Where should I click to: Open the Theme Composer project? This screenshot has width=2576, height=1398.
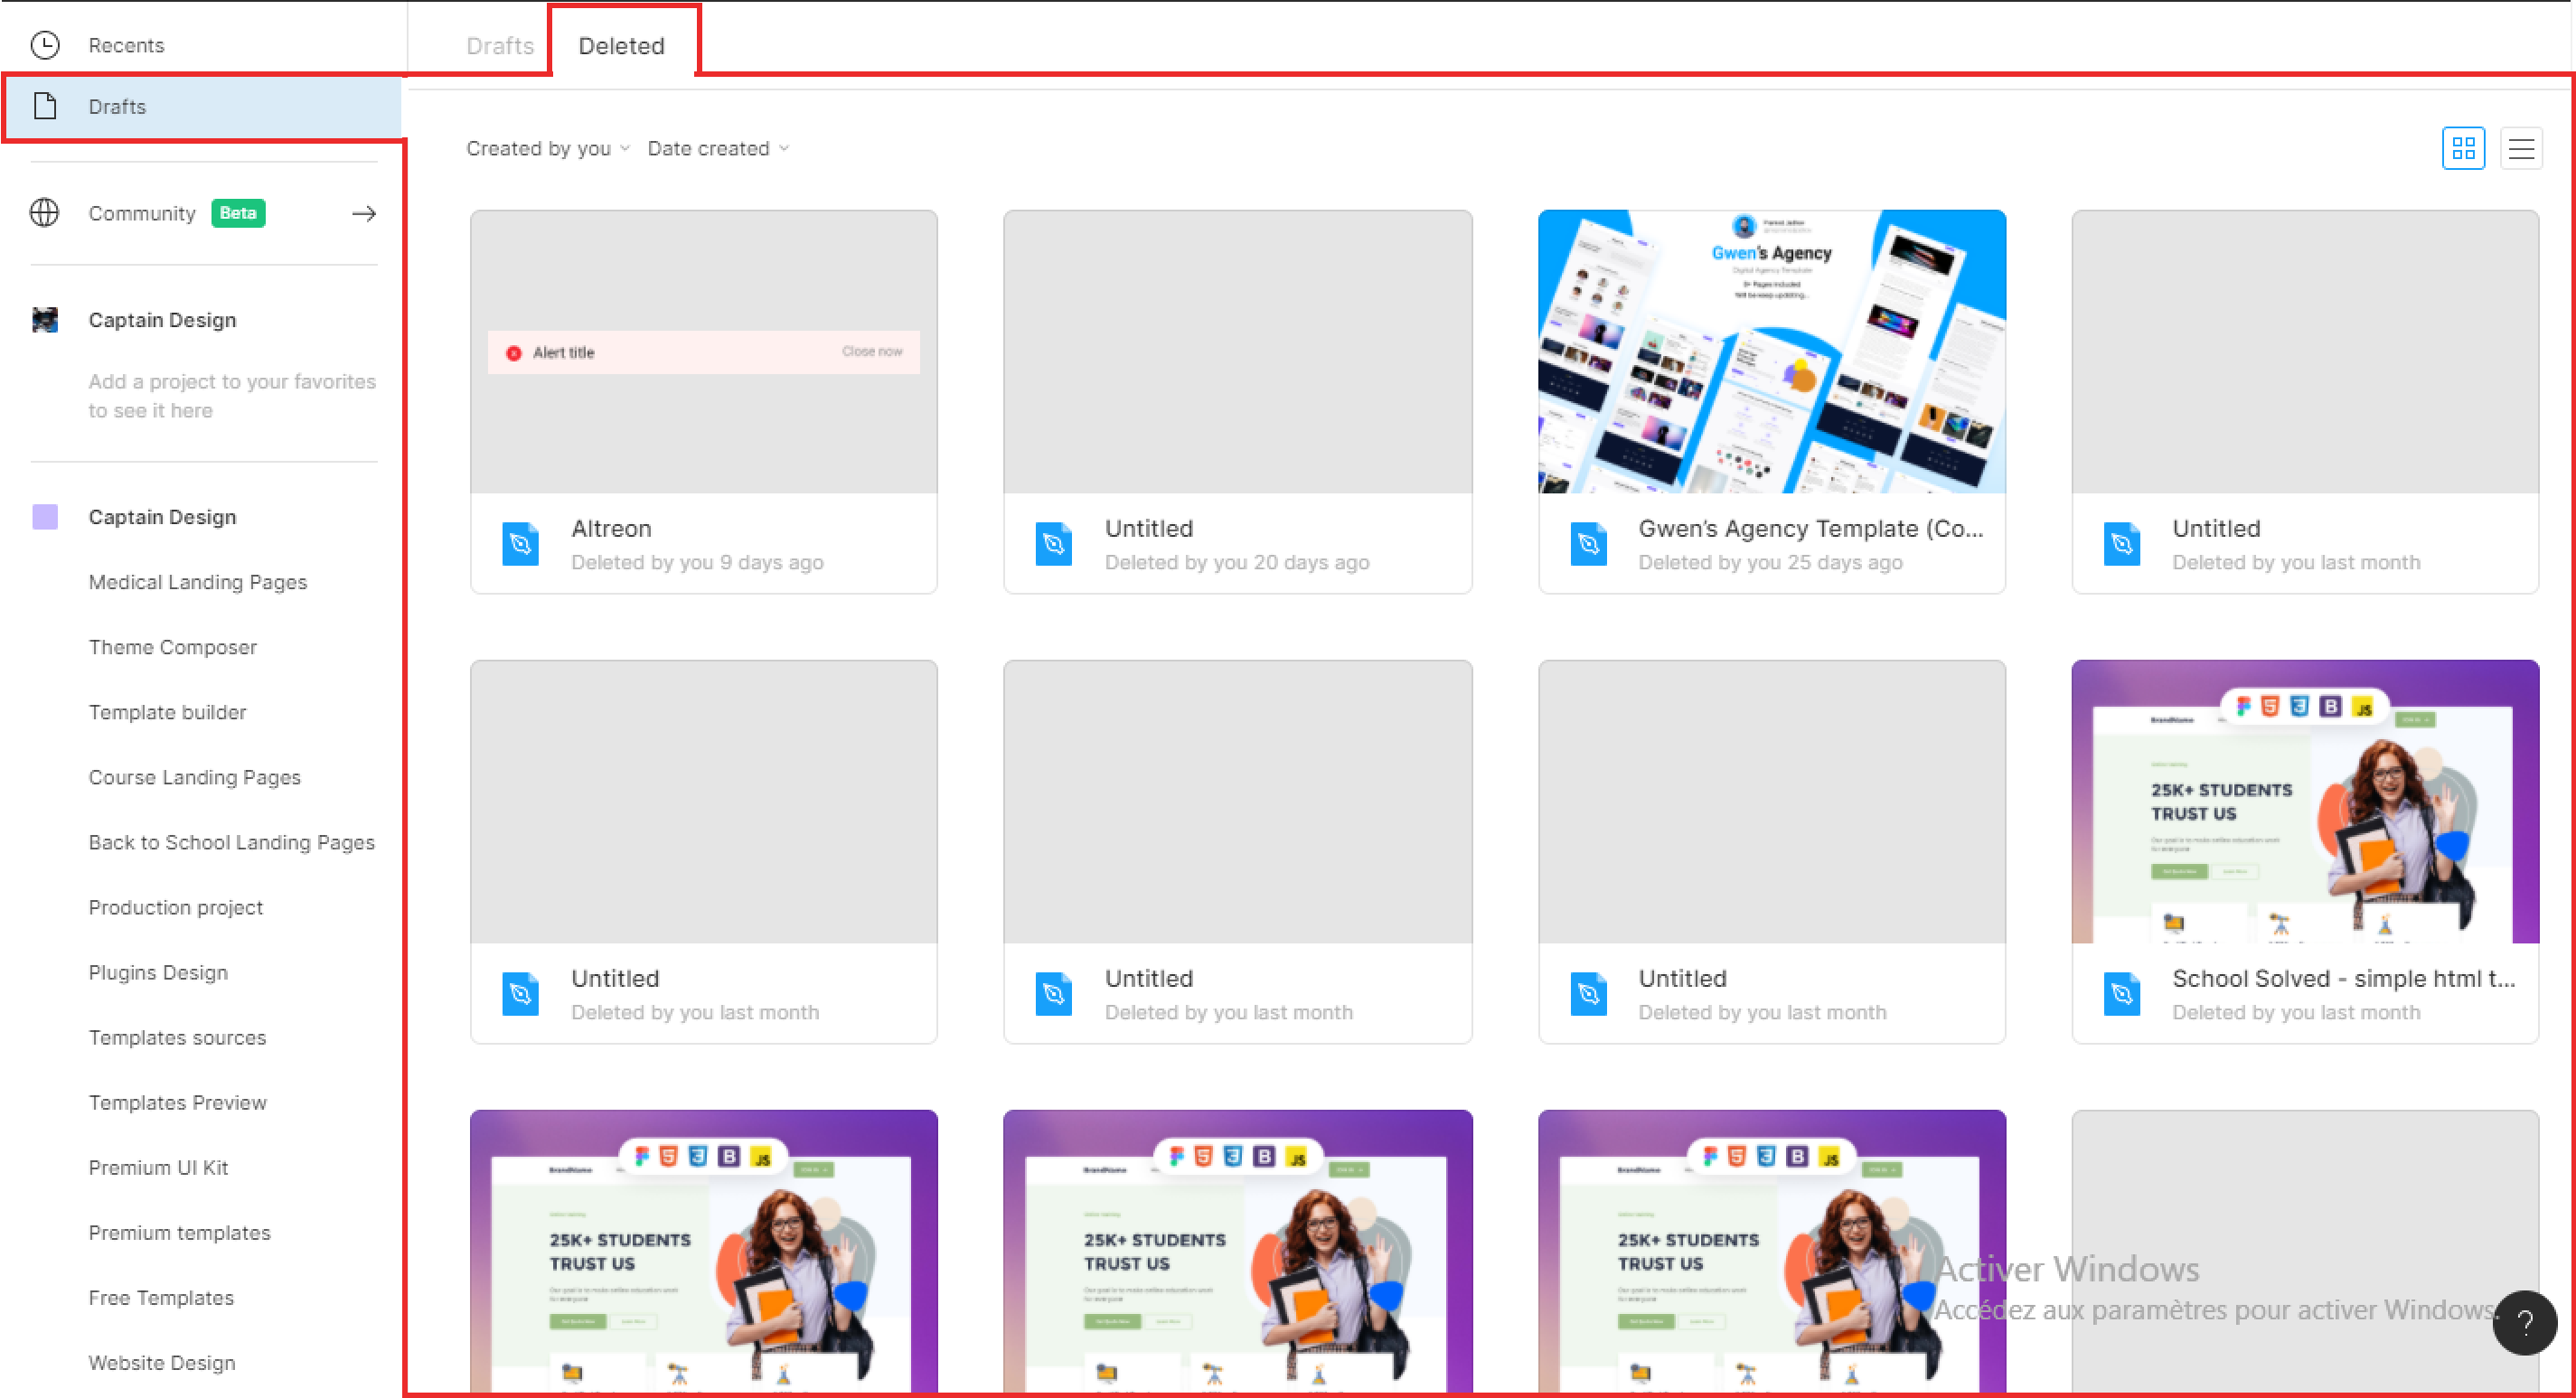click(173, 647)
